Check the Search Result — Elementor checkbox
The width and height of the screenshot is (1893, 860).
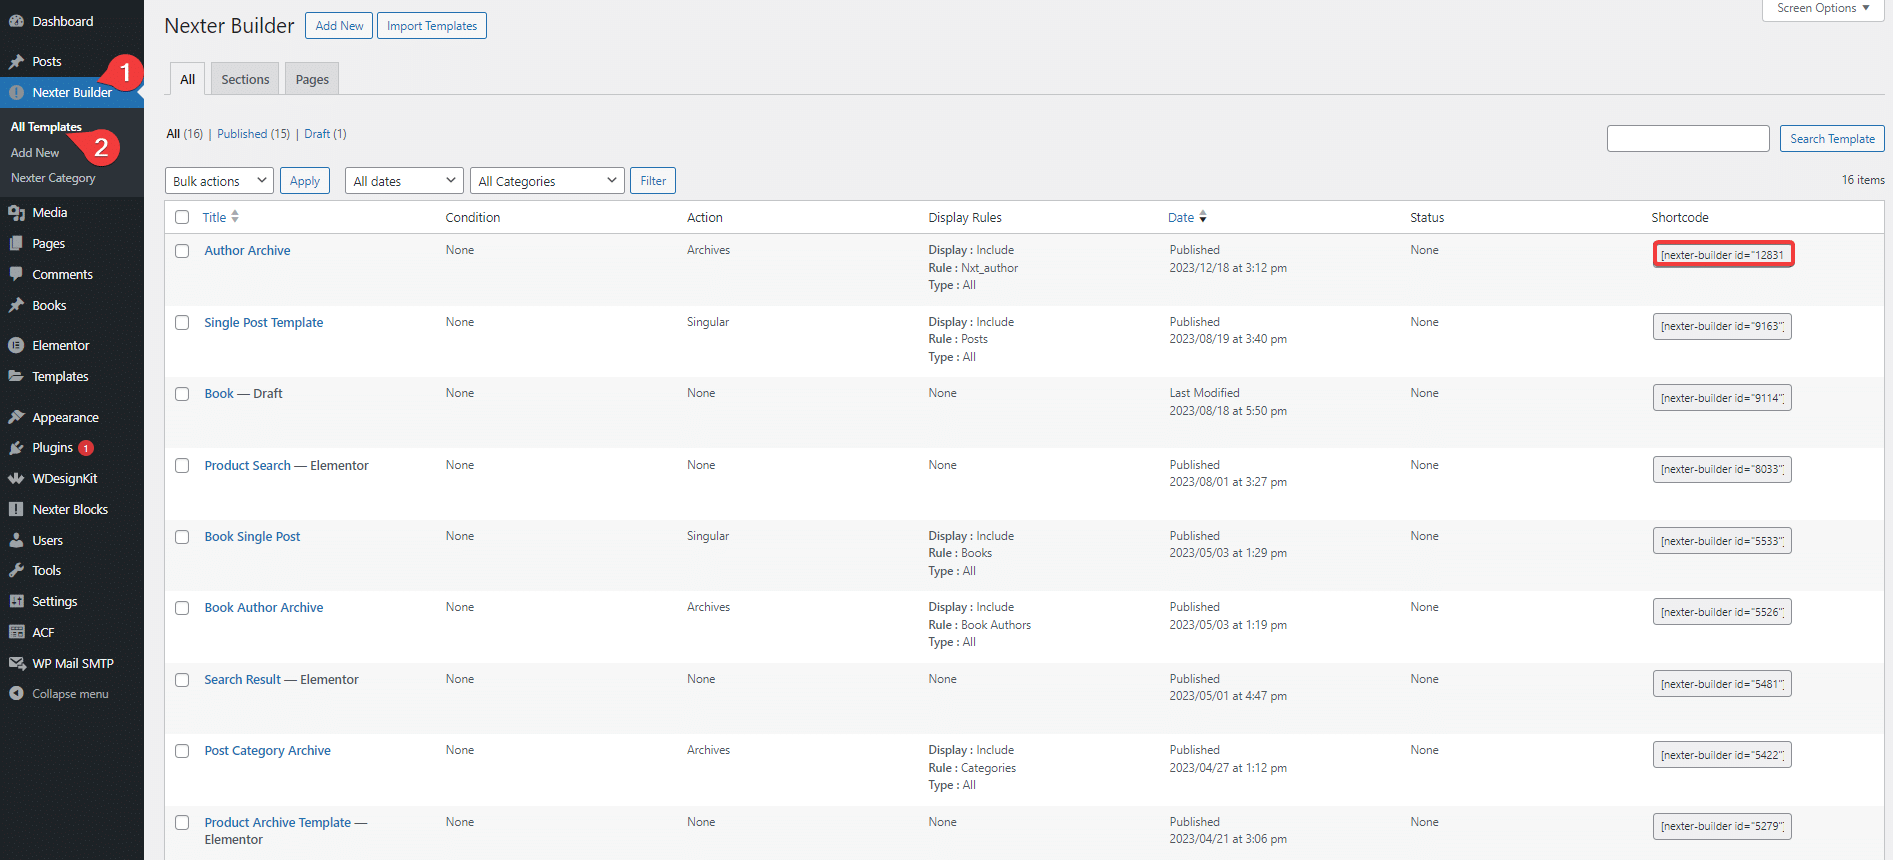coord(182,680)
